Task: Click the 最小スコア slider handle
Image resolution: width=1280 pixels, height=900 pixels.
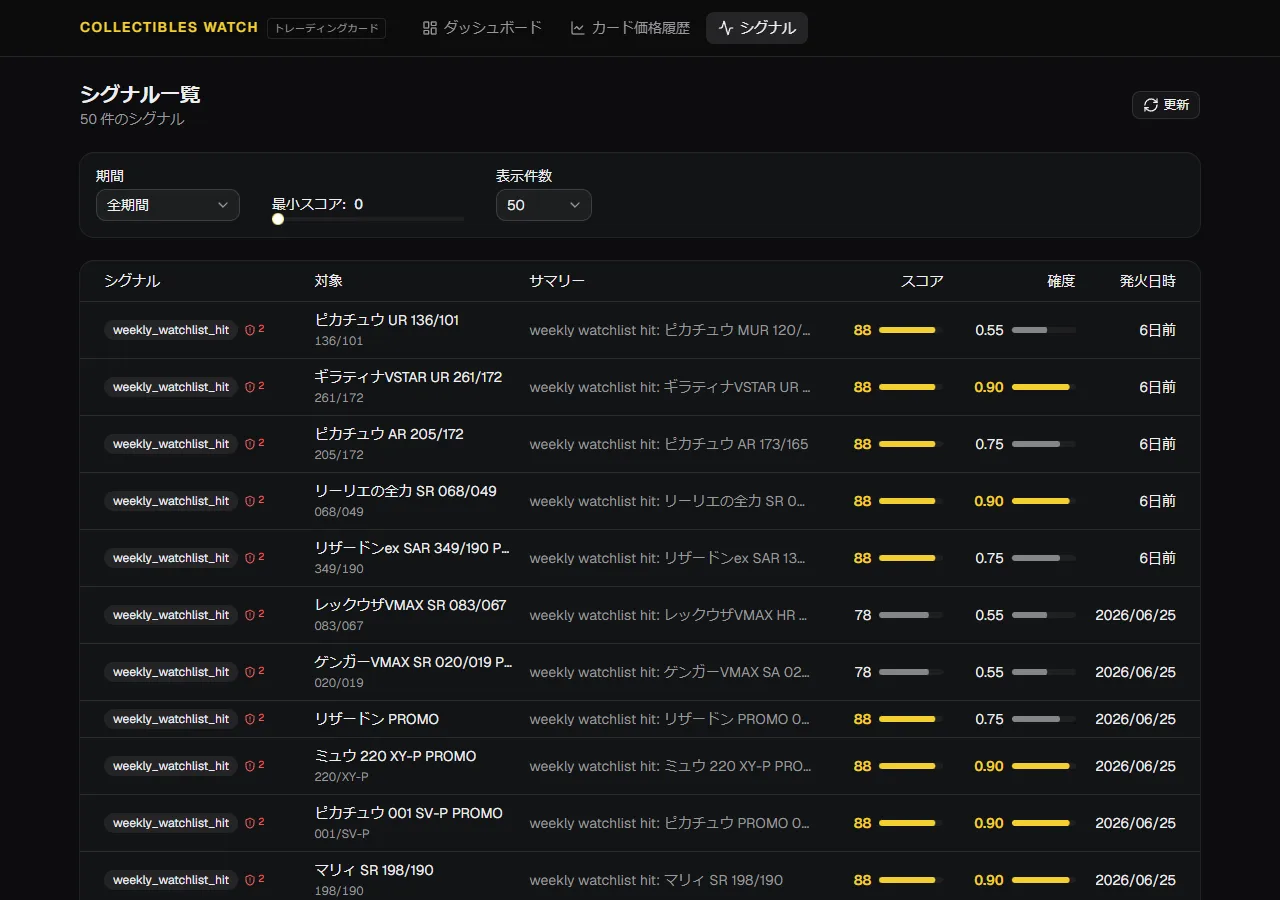Action: pyautogui.click(x=278, y=219)
